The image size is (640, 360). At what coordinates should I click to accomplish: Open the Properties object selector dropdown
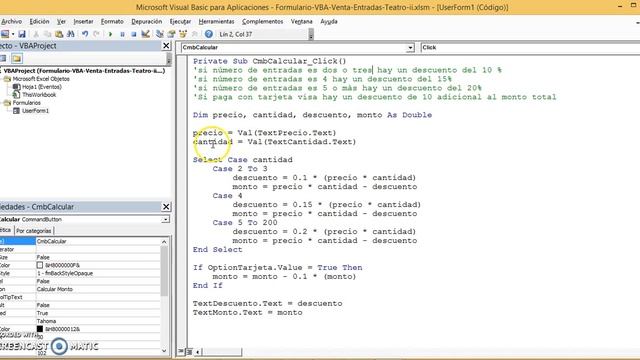(x=165, y=220)
